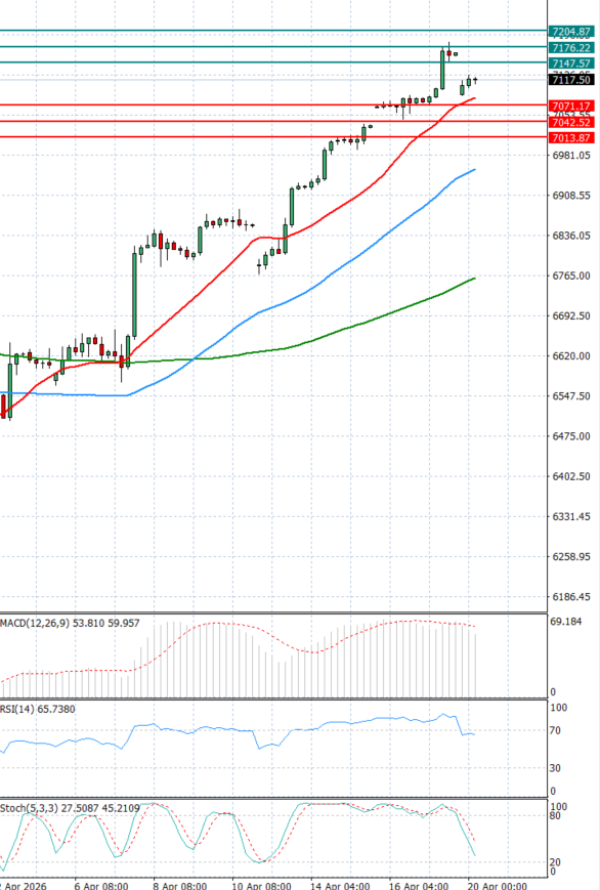
Task: Click the green moving average line's right end
Action: point(472,278)
